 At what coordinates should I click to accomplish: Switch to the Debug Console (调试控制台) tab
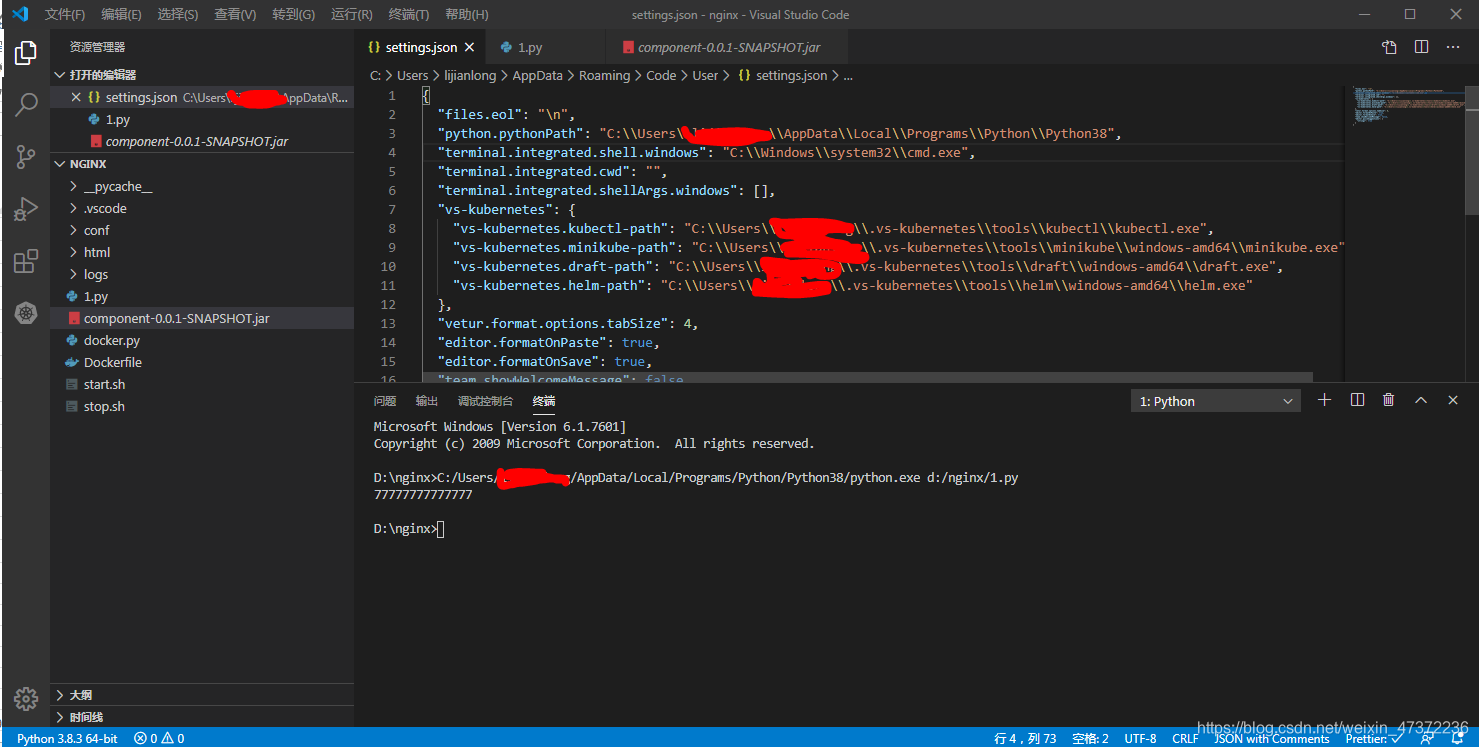click(485, 401)
